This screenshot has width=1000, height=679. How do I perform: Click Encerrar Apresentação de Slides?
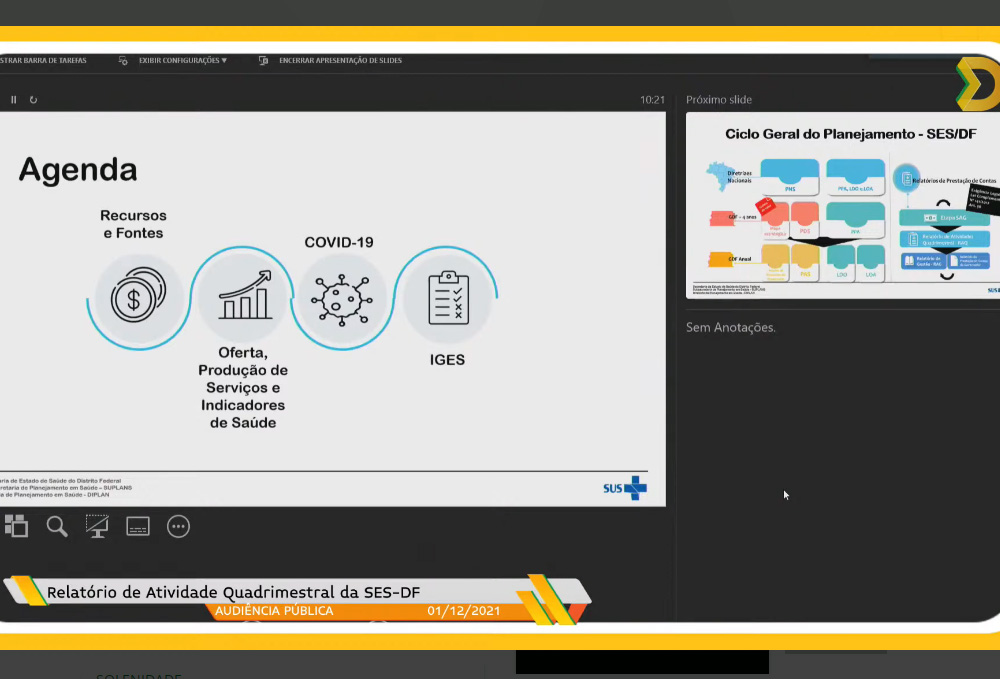pos(340,60)
